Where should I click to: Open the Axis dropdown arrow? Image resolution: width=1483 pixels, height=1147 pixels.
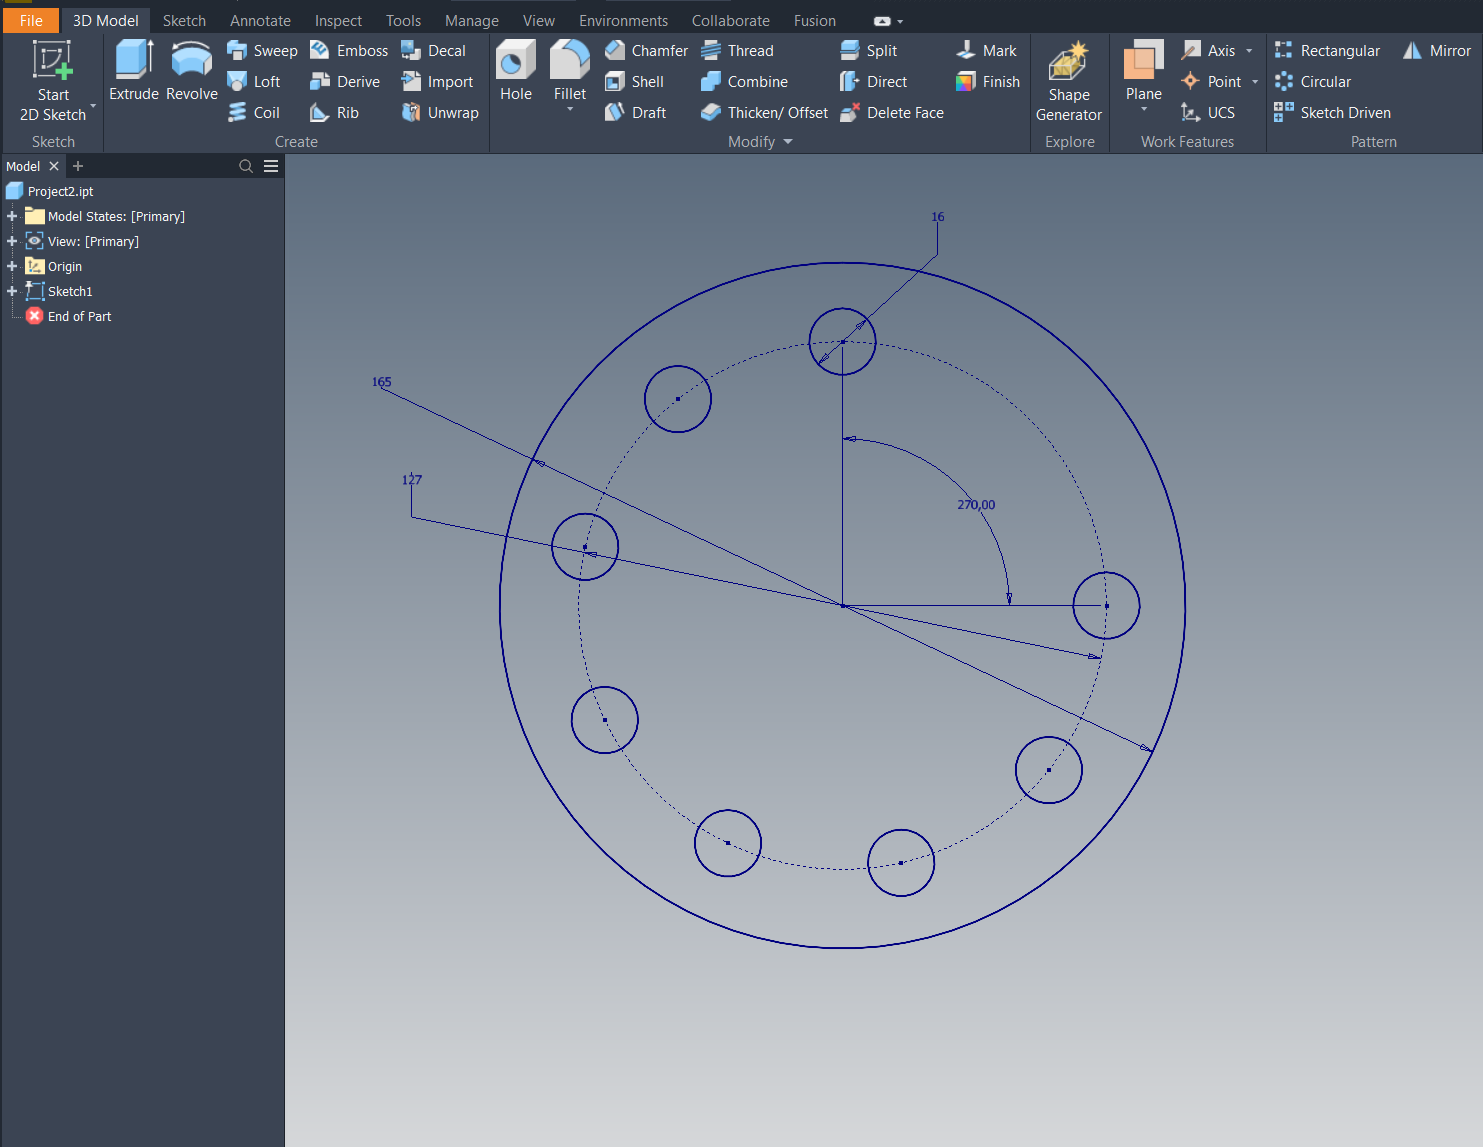(1249, 51)
